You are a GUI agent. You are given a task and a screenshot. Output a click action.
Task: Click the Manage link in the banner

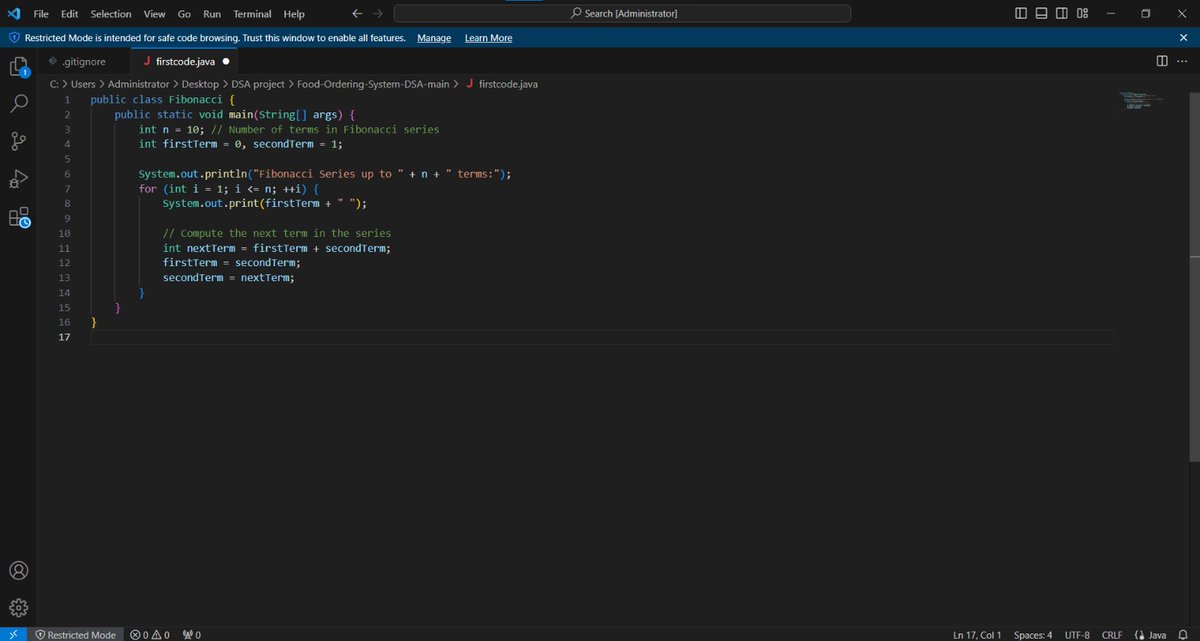tap(434, 38)
